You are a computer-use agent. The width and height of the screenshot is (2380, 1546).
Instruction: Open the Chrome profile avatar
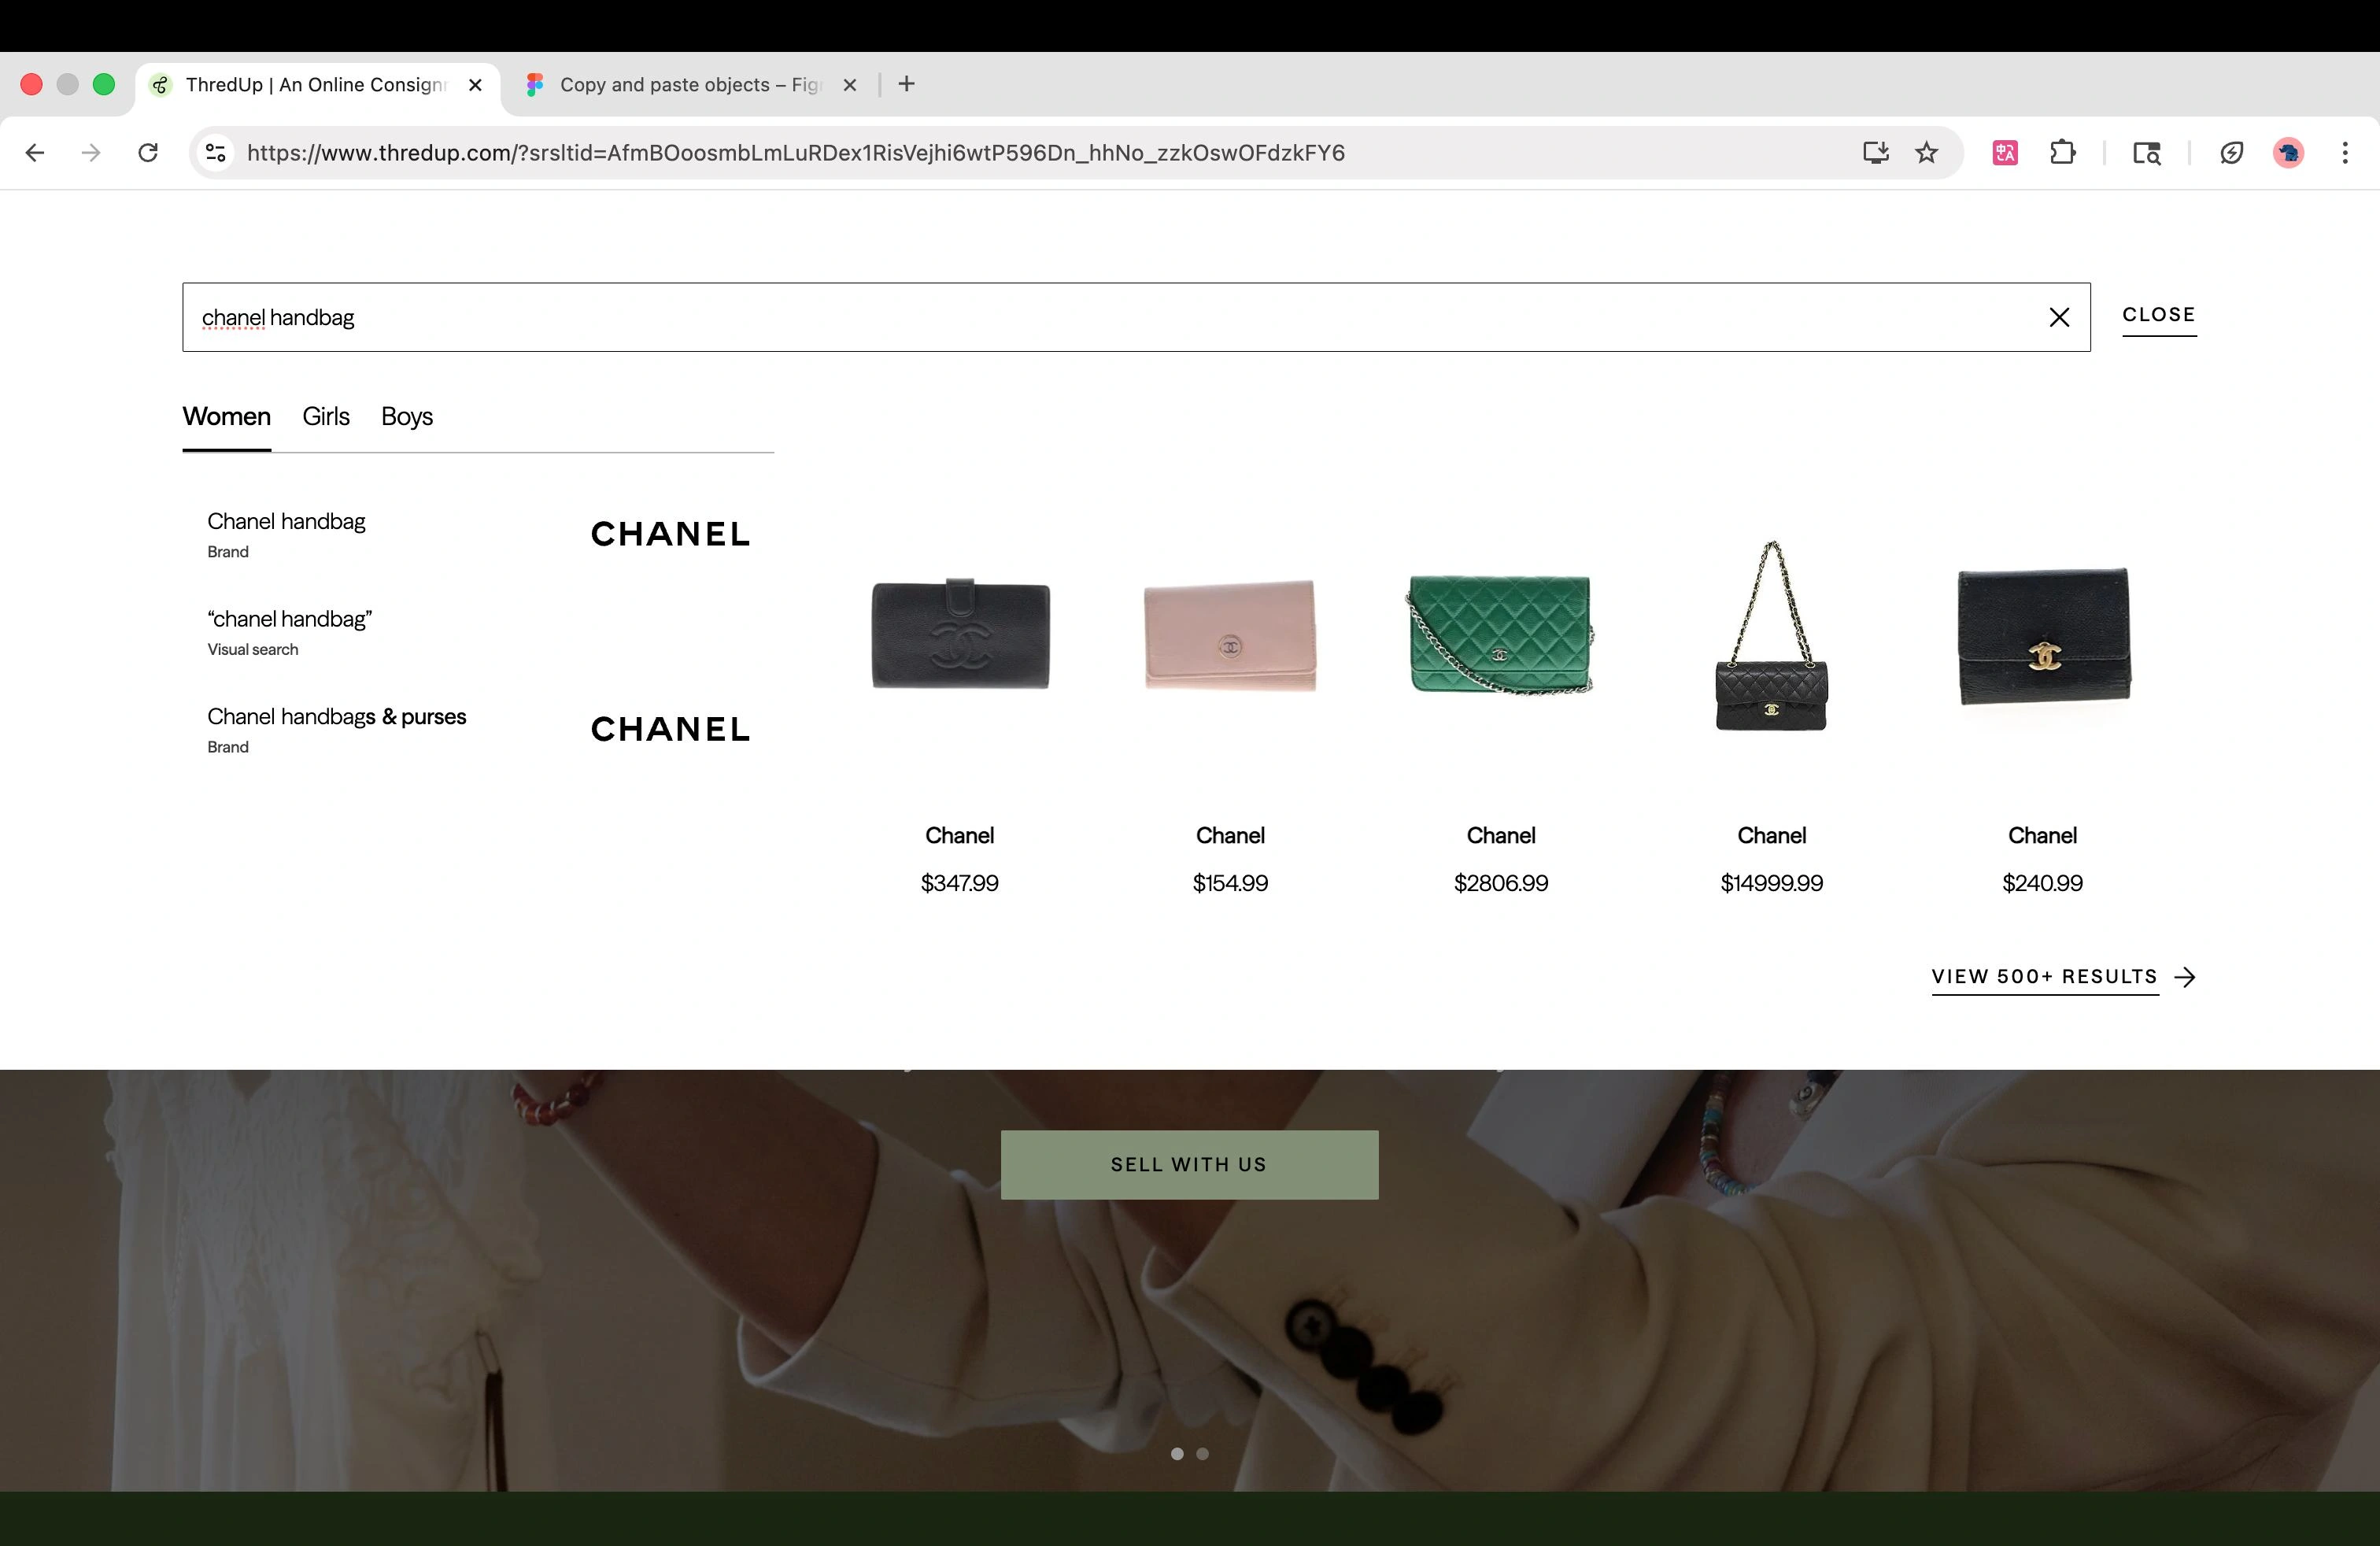coord(2288,153)
